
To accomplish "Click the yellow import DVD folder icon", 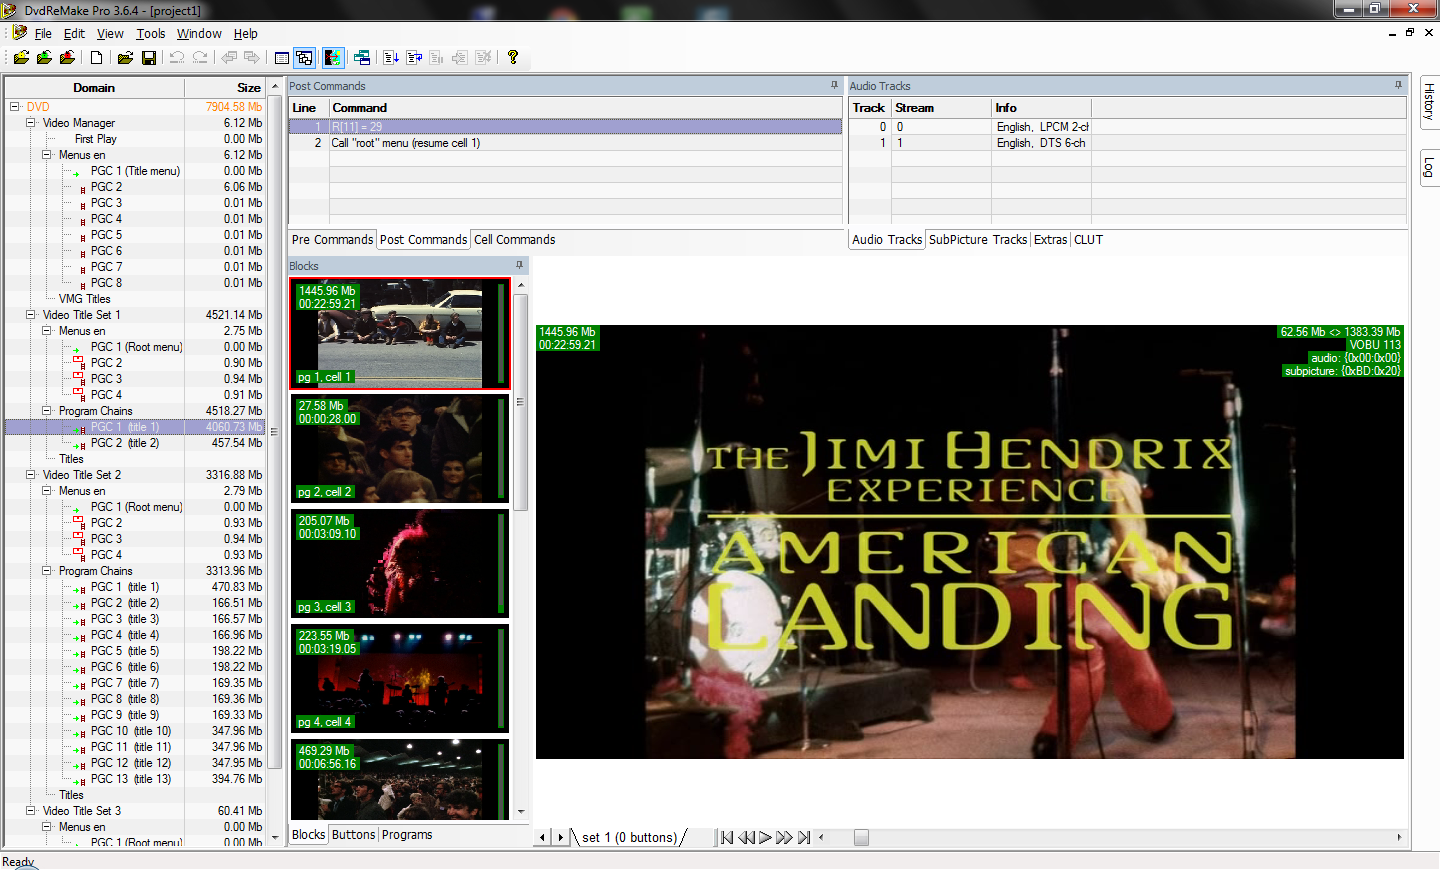I will coord(21,58).
